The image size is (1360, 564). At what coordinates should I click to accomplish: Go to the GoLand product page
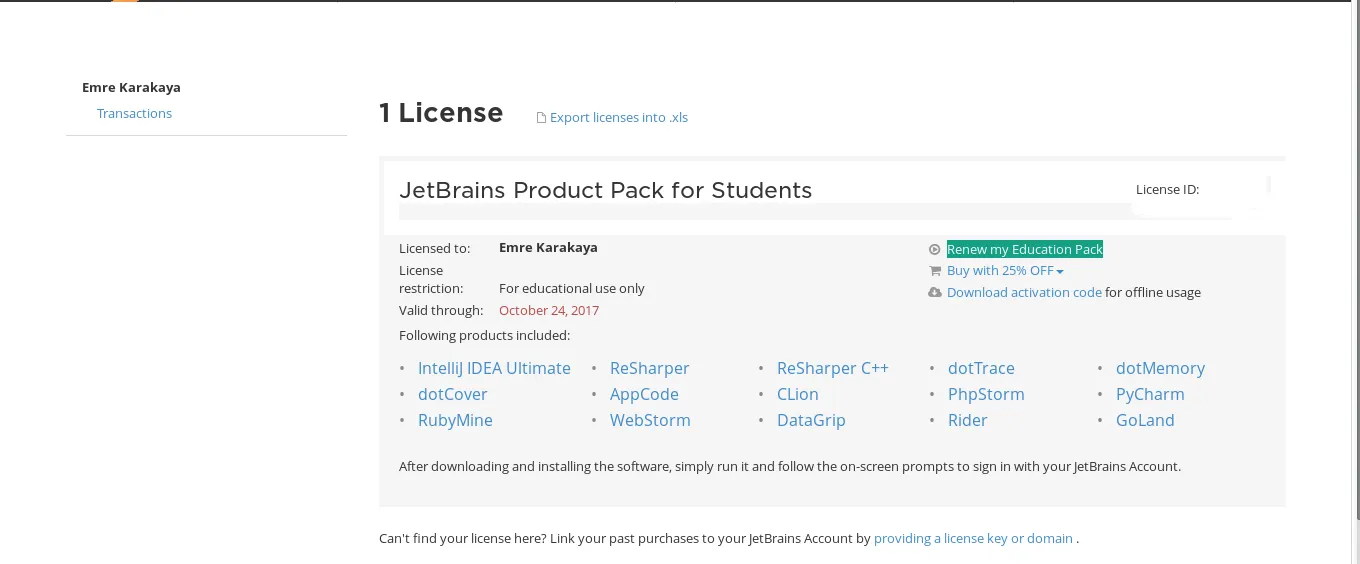click(1145, 421)
